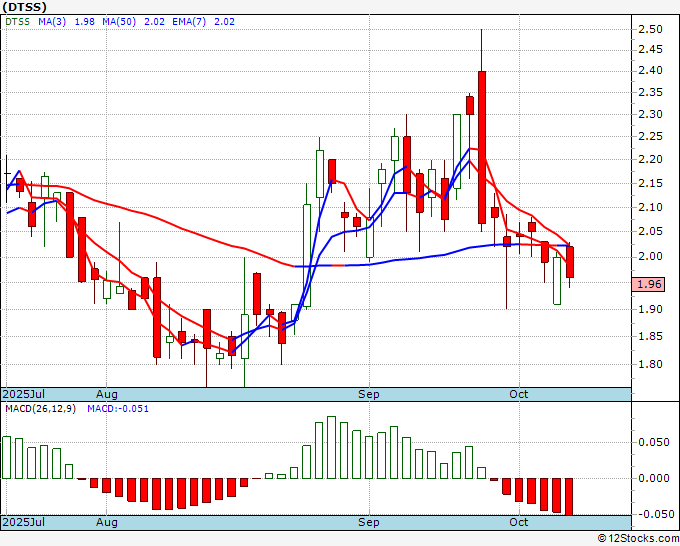Click the MACD:-0.051 value readout

click(118, 409)
